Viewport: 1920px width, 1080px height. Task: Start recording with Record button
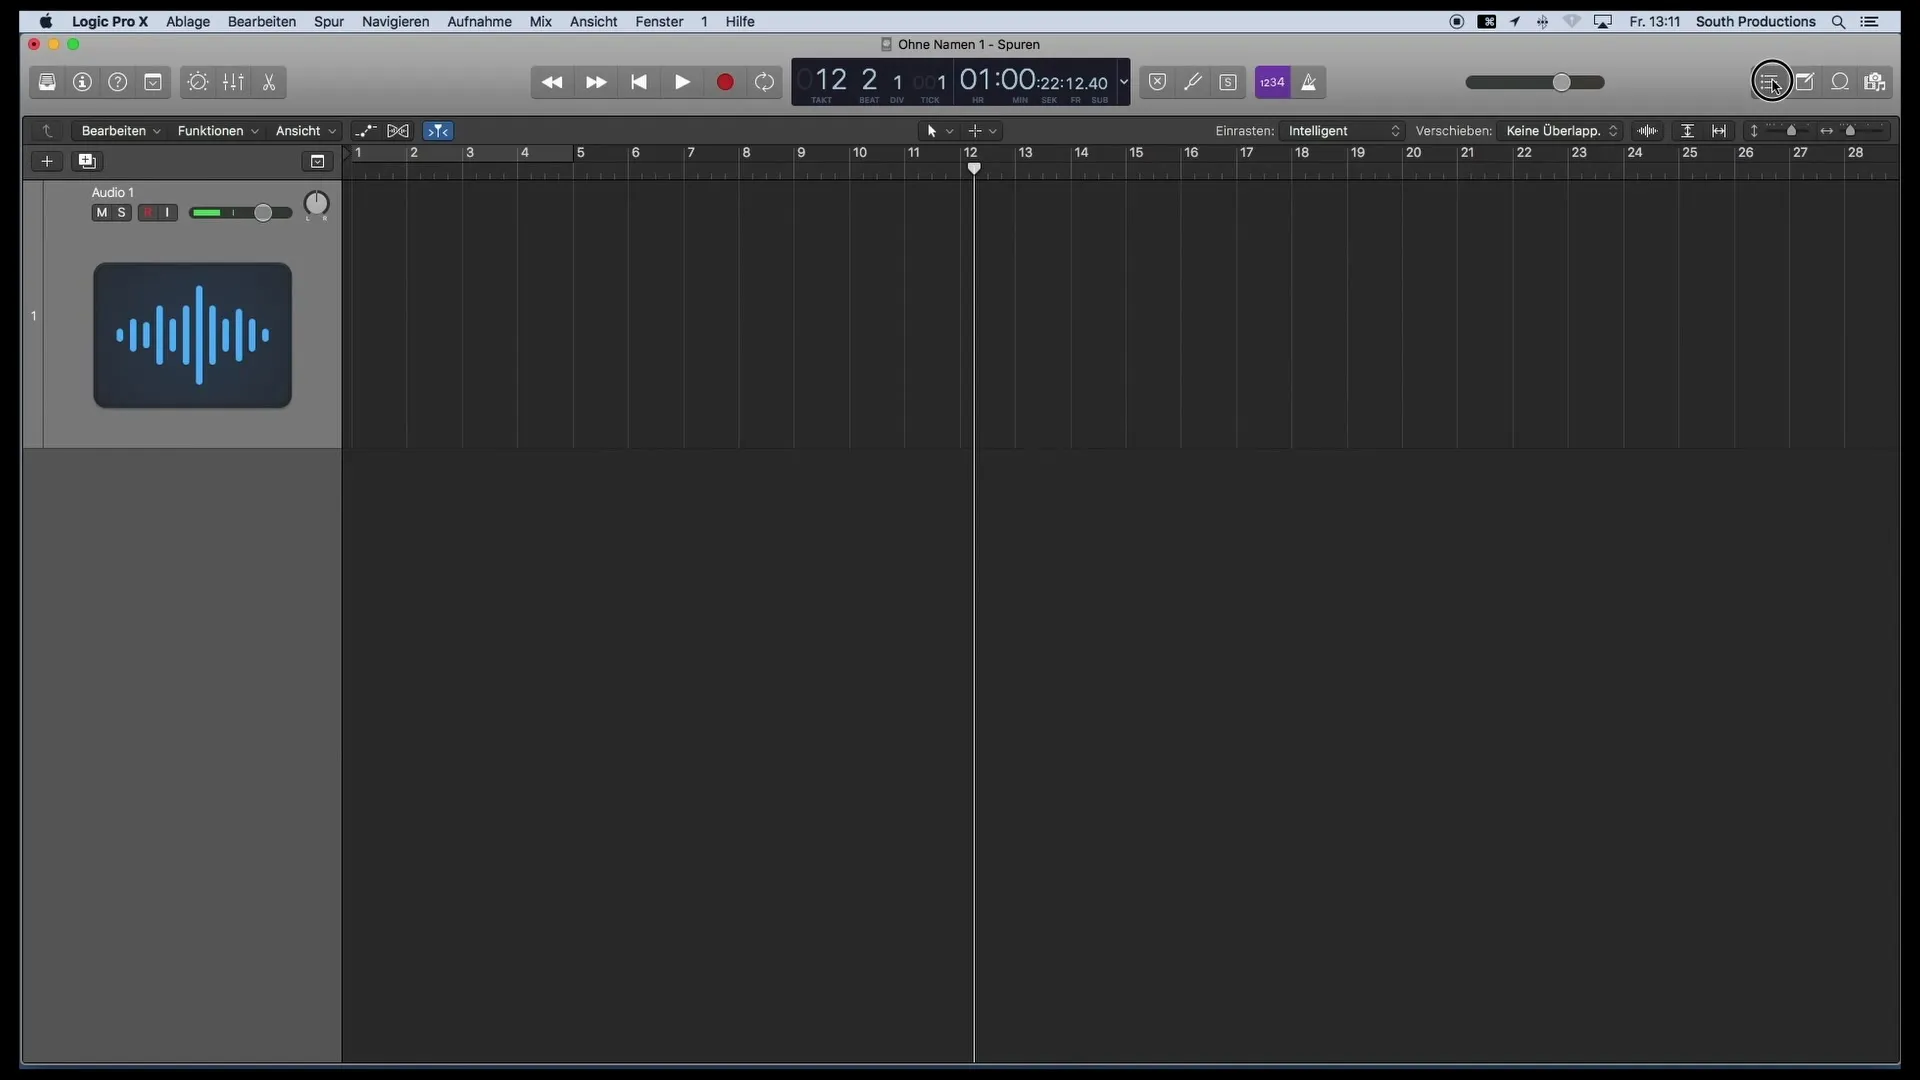725,82
